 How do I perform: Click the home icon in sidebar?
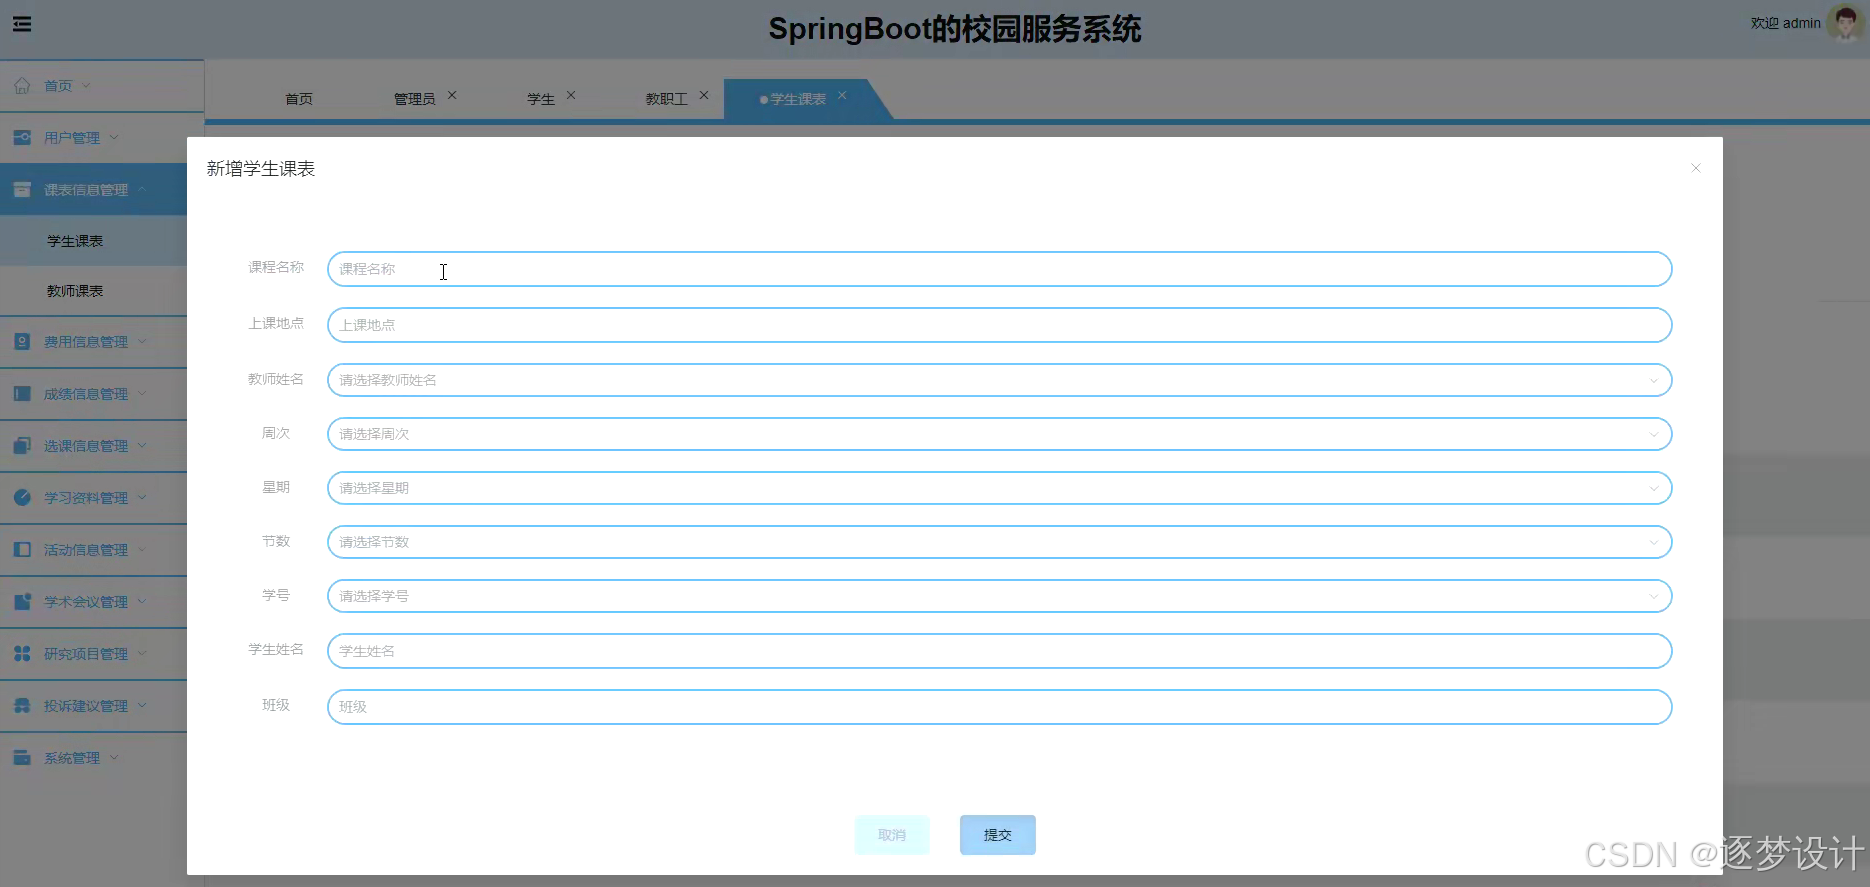22,86
